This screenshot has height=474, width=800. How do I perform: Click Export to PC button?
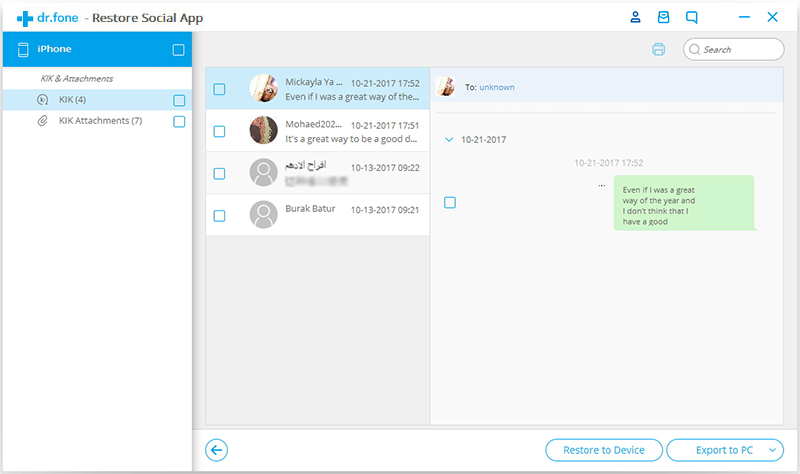(x=724, y=450)
